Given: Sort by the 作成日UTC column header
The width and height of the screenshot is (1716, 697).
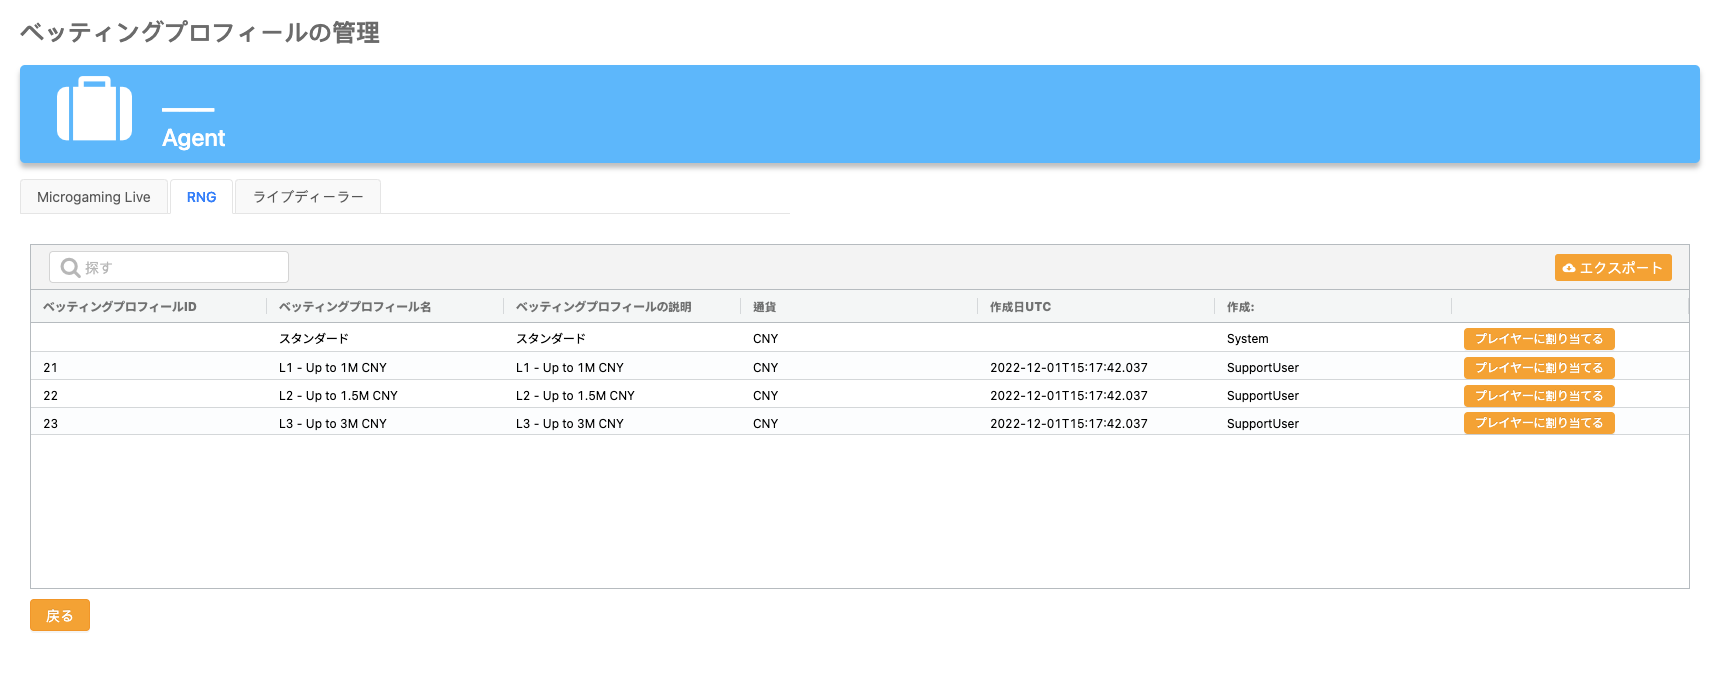Looking at the screenshot, I should tap(1020, 307).
